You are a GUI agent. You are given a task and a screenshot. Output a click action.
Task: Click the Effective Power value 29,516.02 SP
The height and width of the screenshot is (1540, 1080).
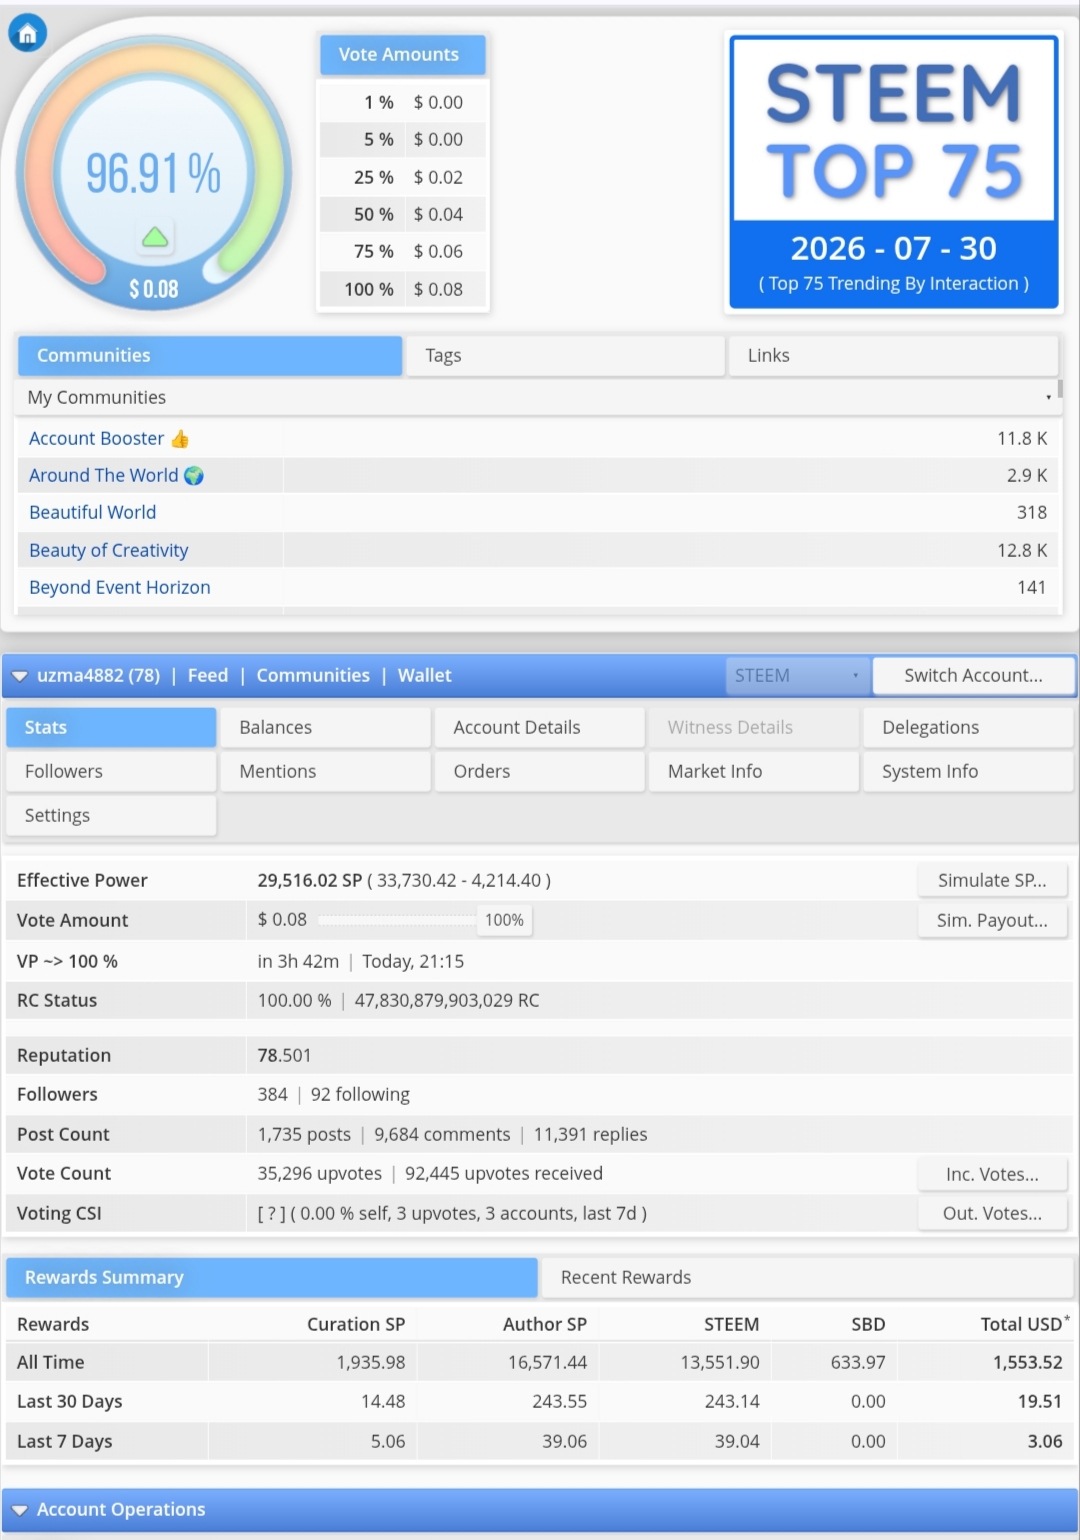pos(310,881)
